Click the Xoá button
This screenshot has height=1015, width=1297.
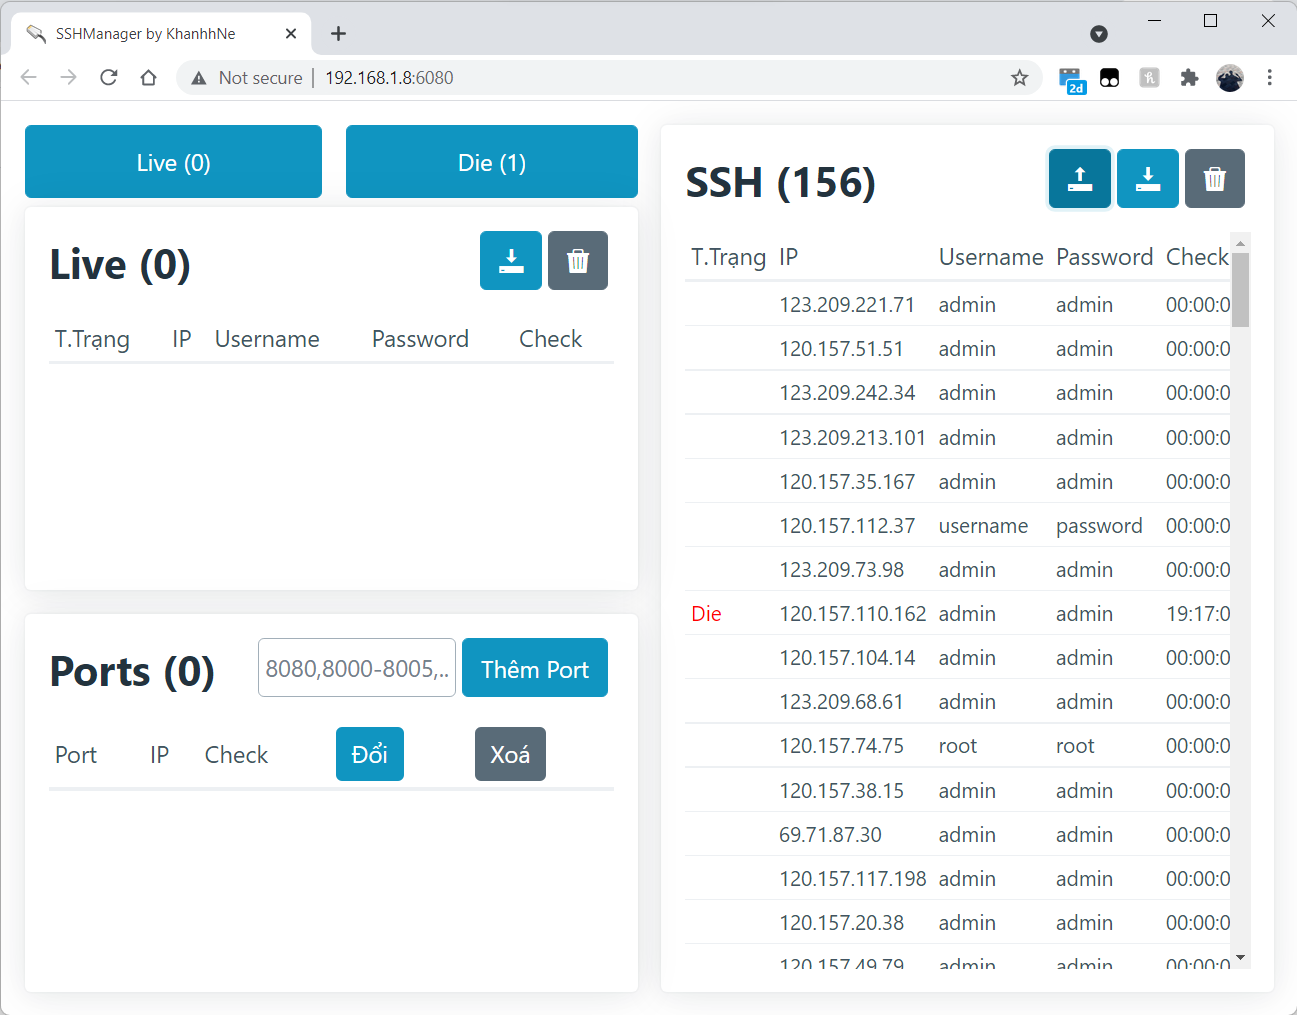[x=510, y=754]
